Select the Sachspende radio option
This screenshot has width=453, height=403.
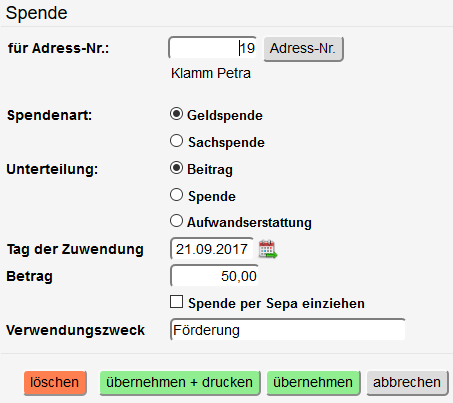pos(176,141)
